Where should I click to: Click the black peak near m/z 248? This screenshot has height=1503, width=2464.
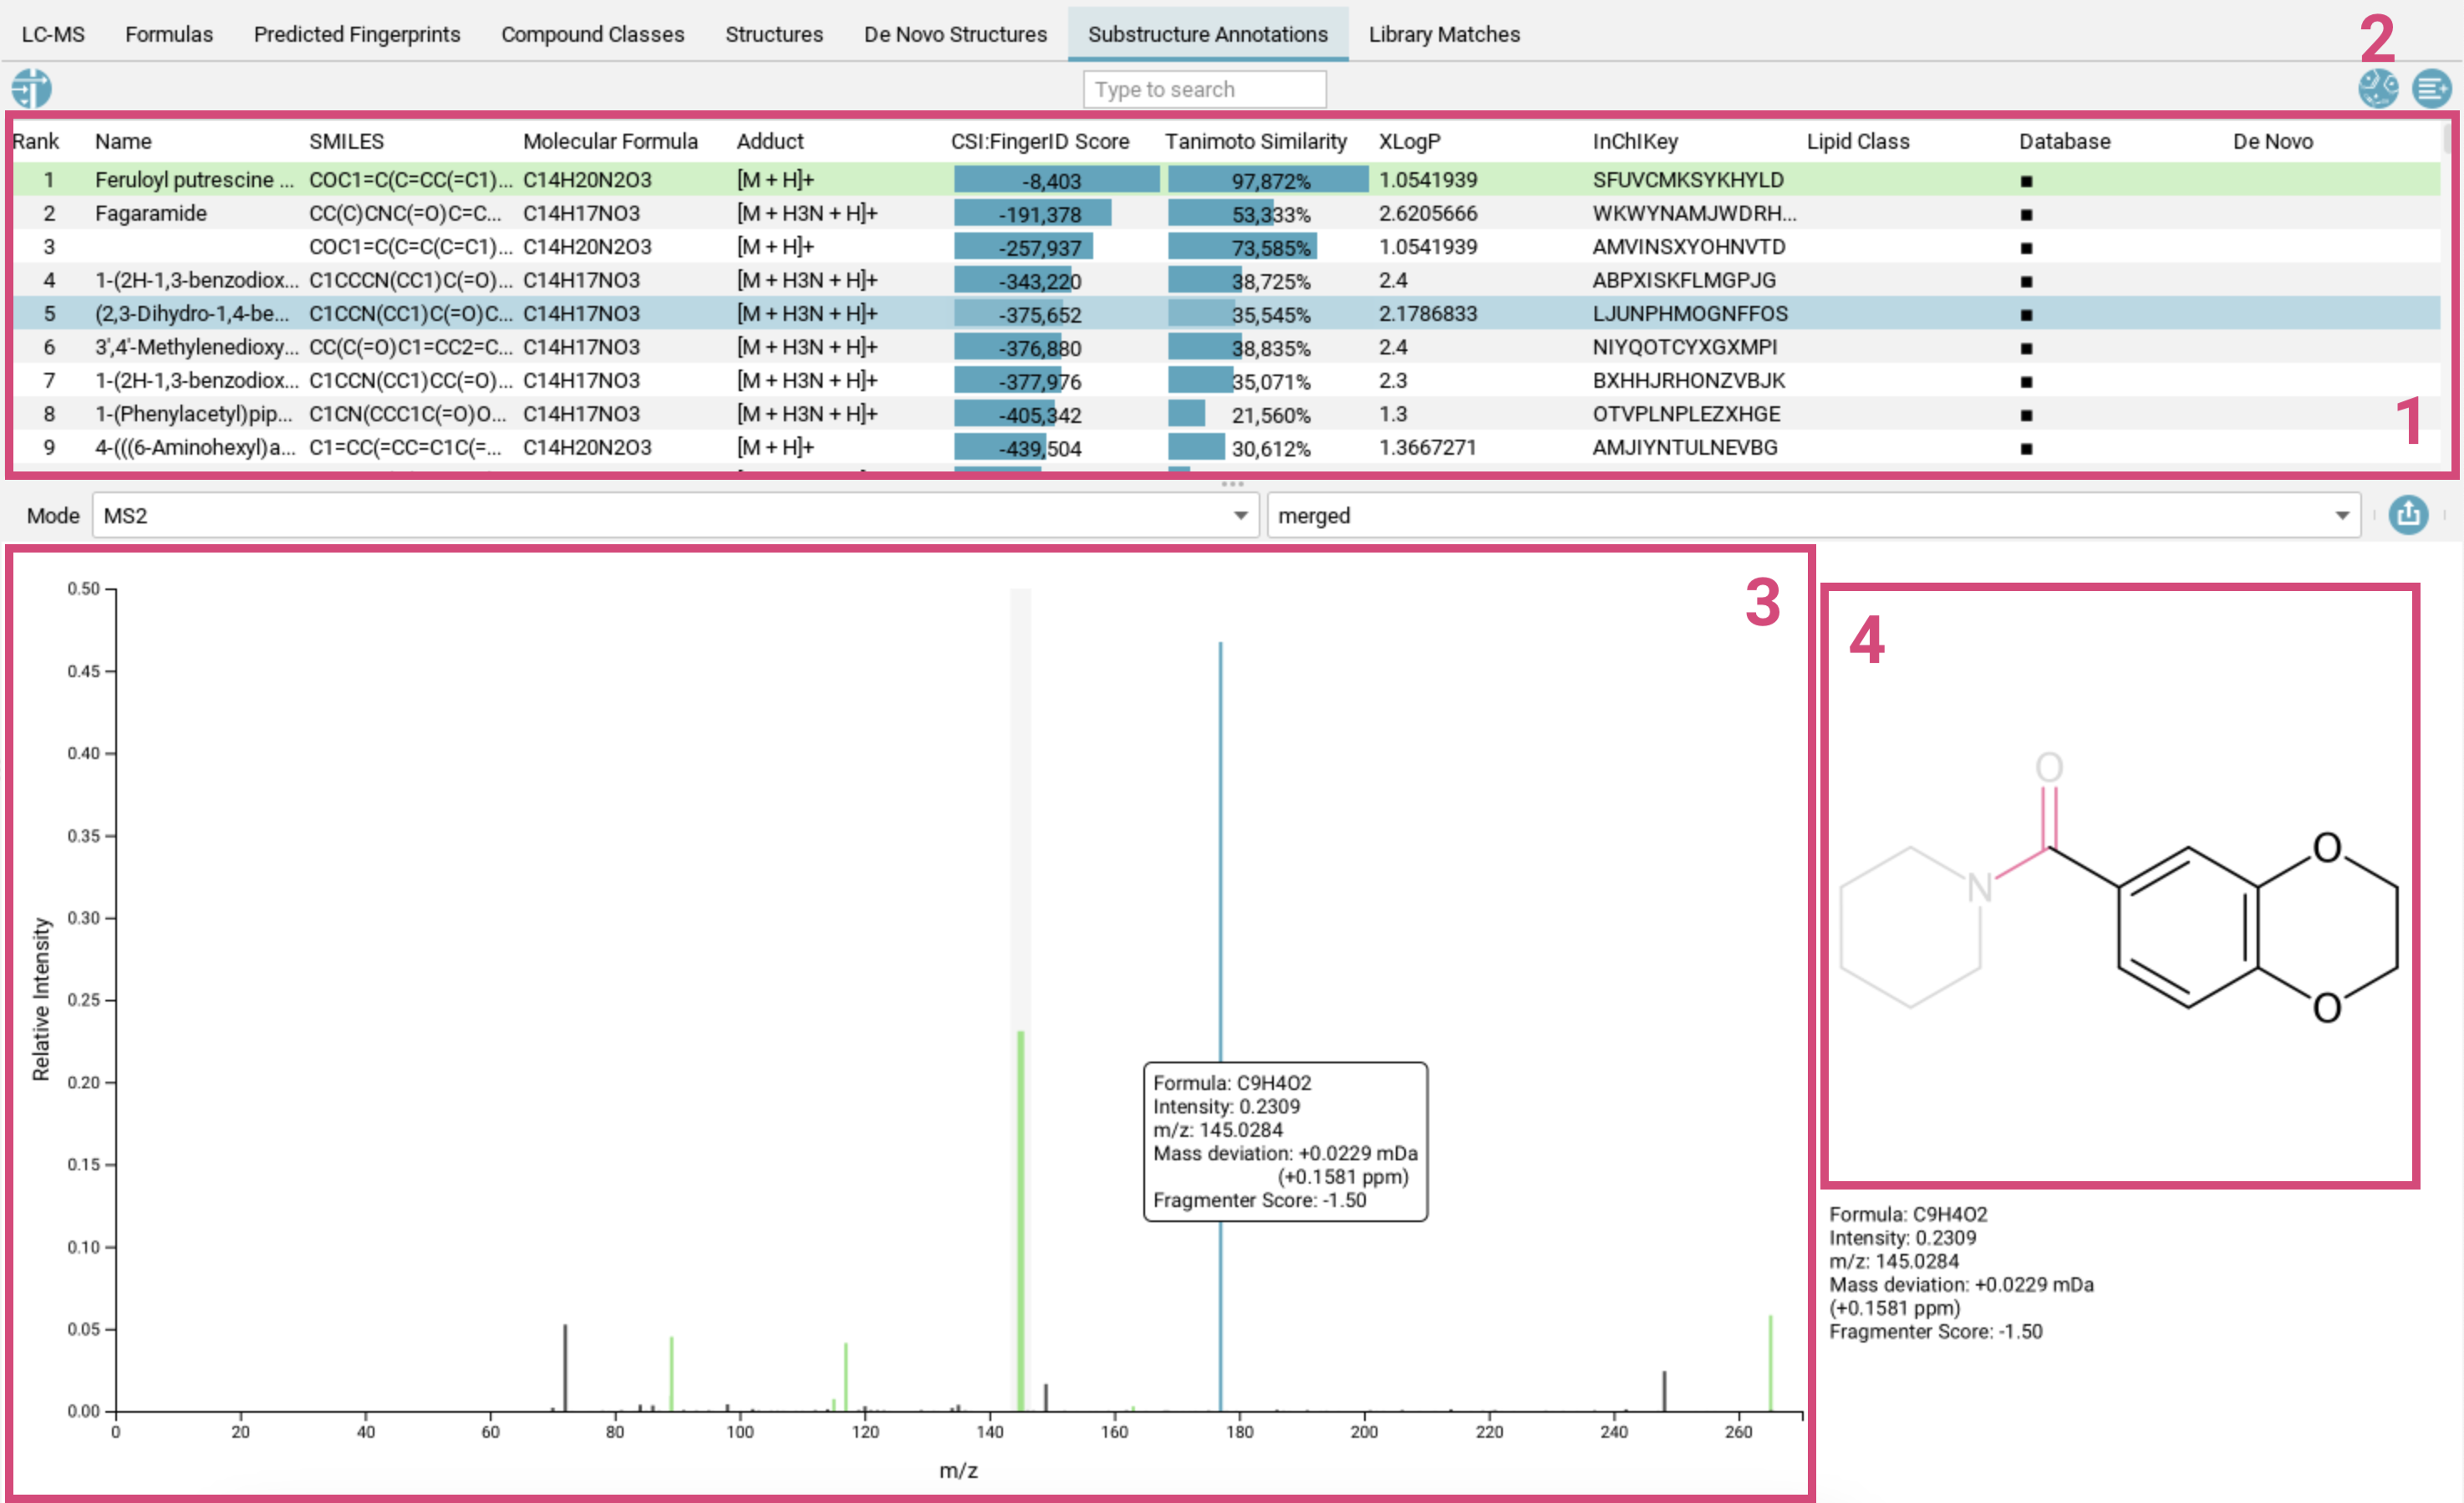point(1664,1391)
